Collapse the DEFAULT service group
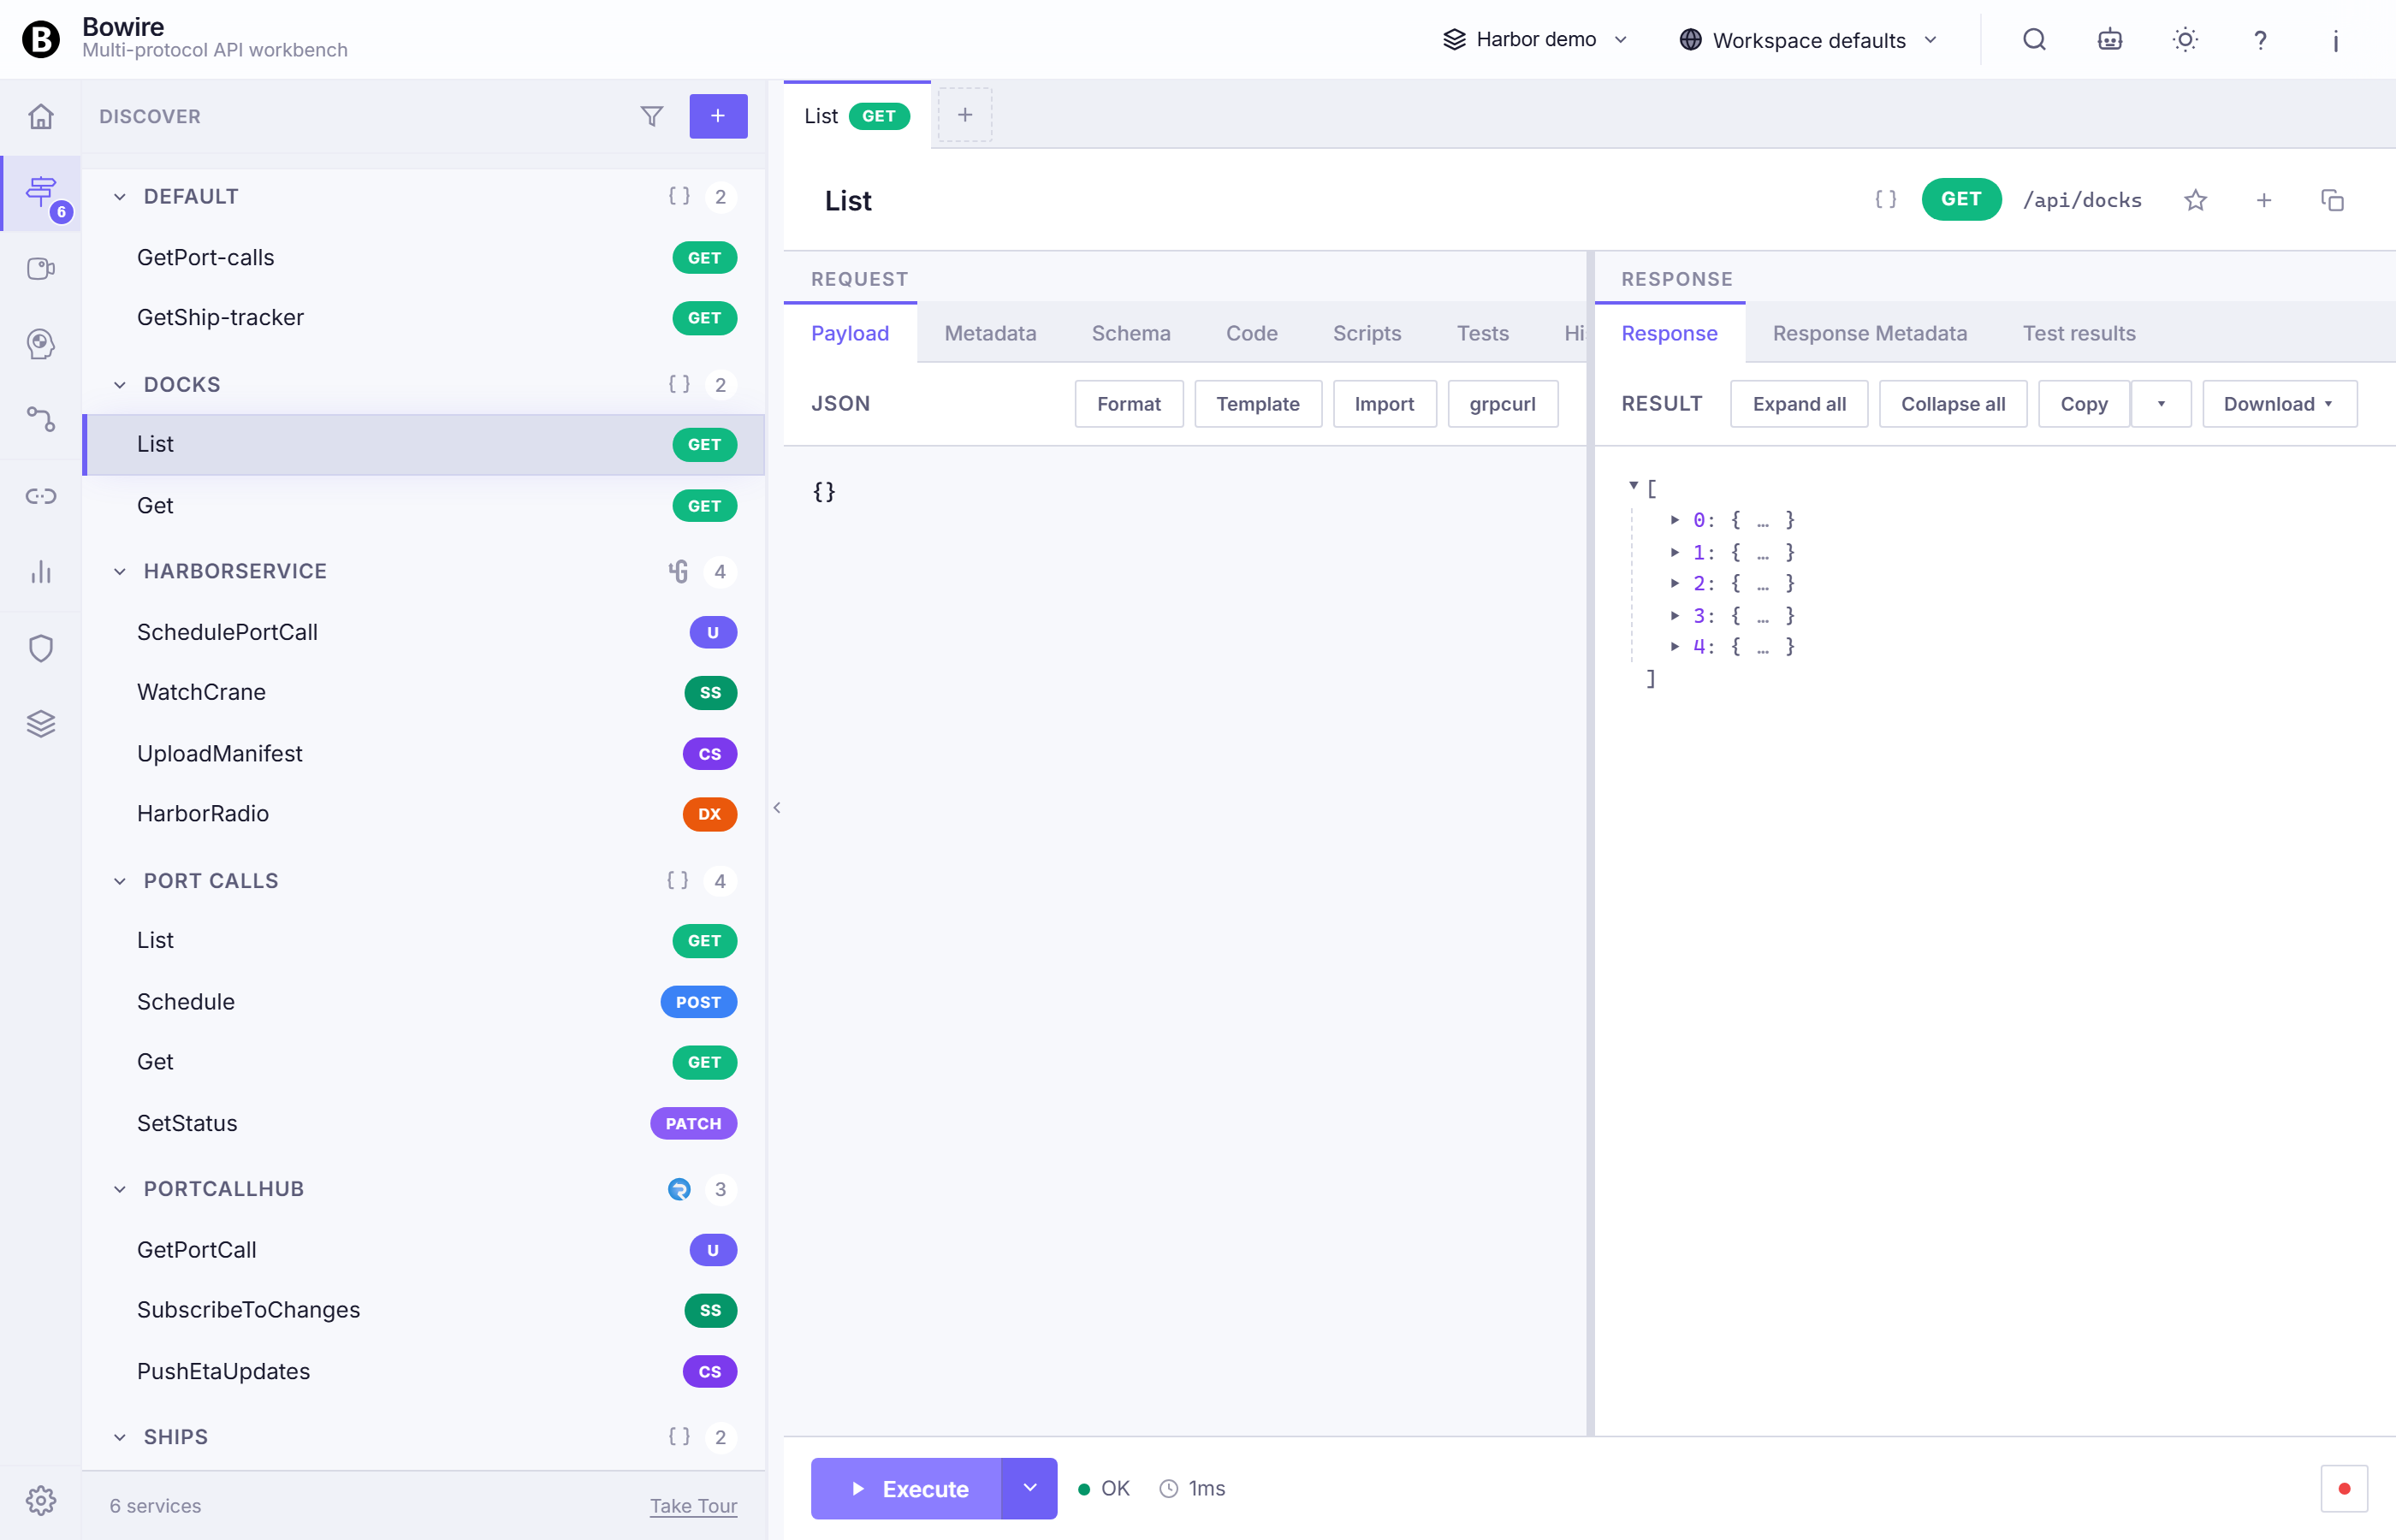Image resolution: width=2396 pixels, height=1540 pixels. pyautogui.click(x=119, y=197)
